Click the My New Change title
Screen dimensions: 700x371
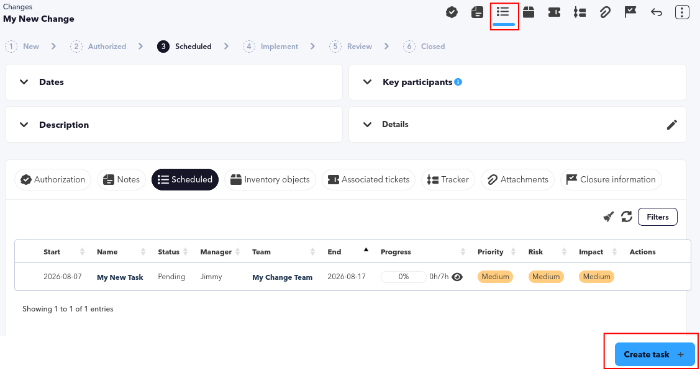click(x=39, y=19)
